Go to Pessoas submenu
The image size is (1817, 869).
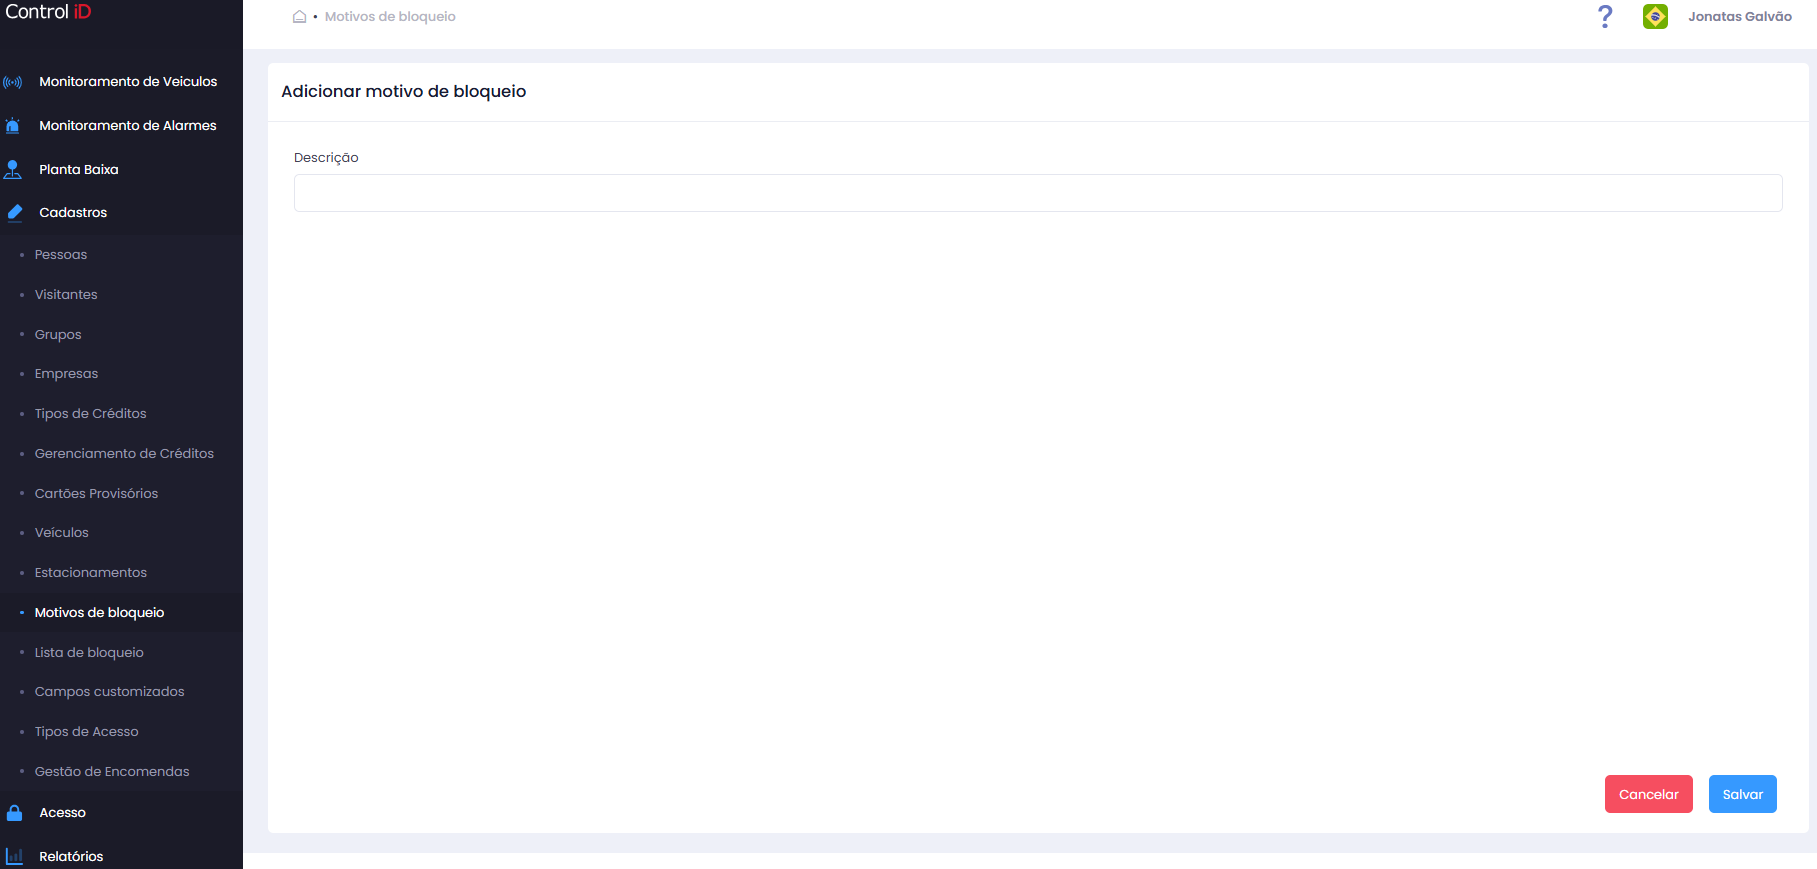pos(61,255)
